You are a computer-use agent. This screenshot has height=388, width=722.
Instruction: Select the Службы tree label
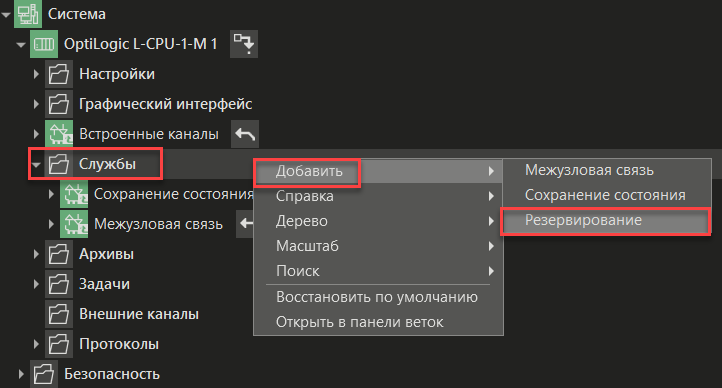coord(107,164)
